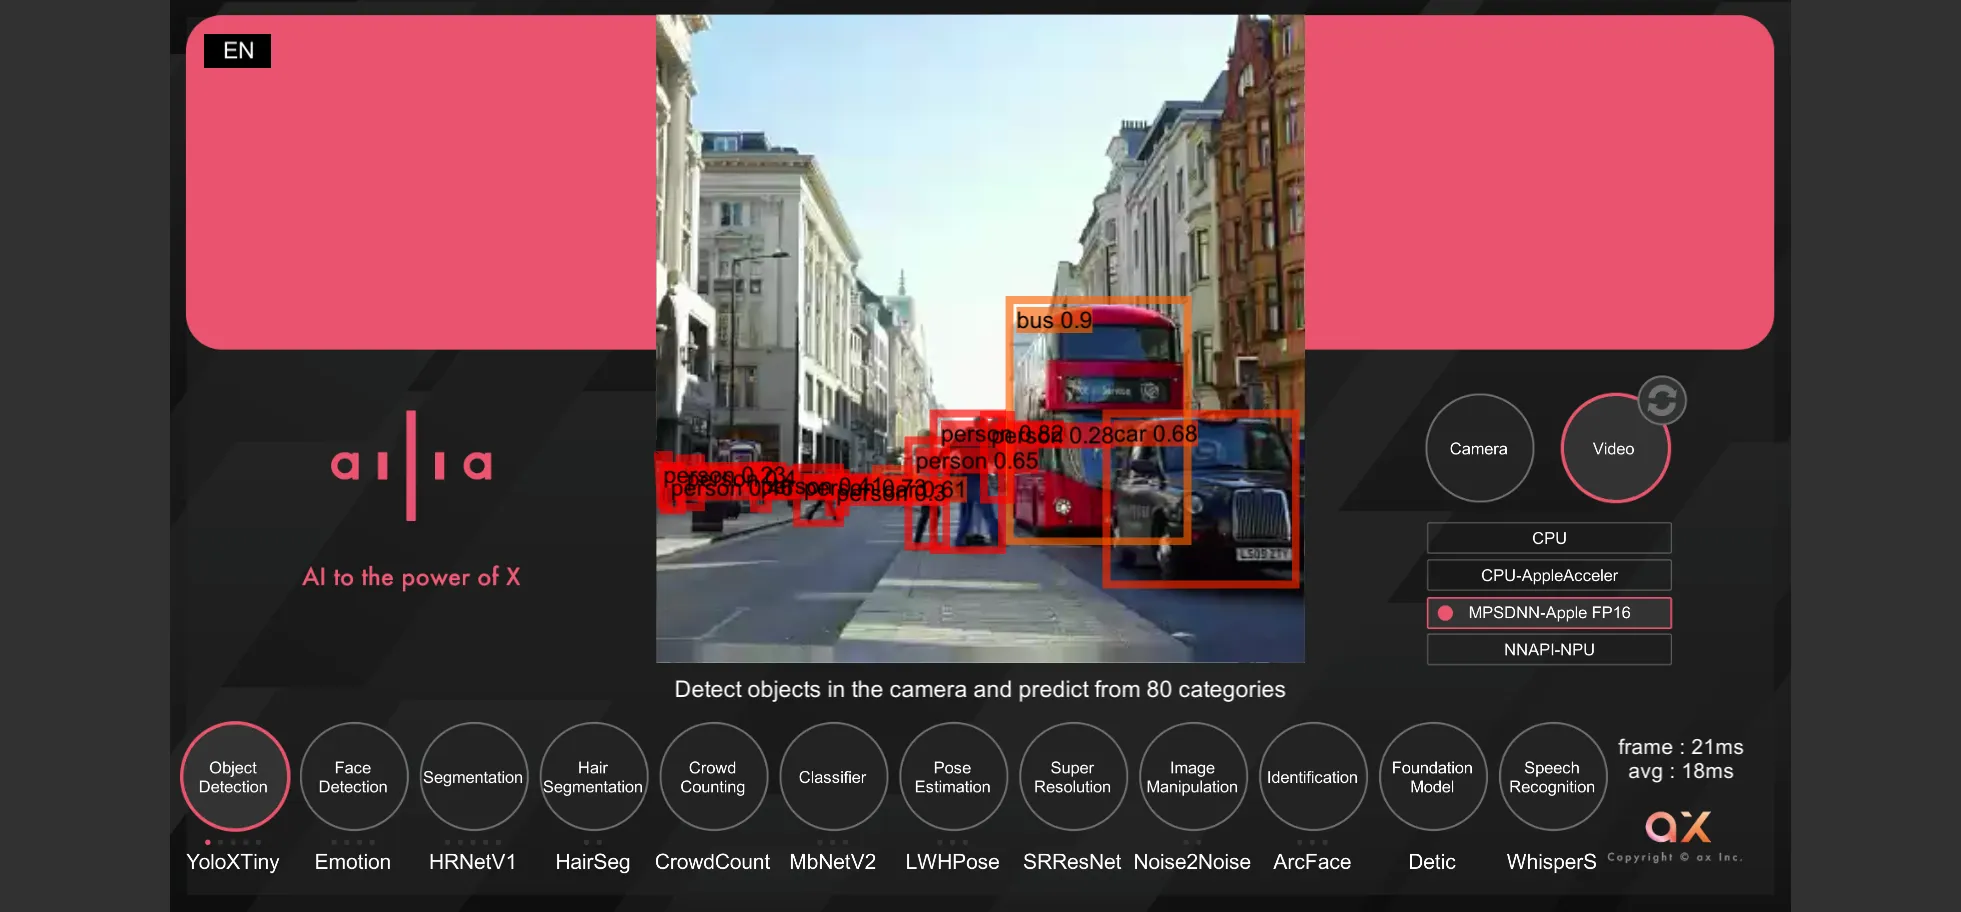Click the 'avg : 18ms' readout
This screenshot has height=912, width=1961.
(1681, 771)
